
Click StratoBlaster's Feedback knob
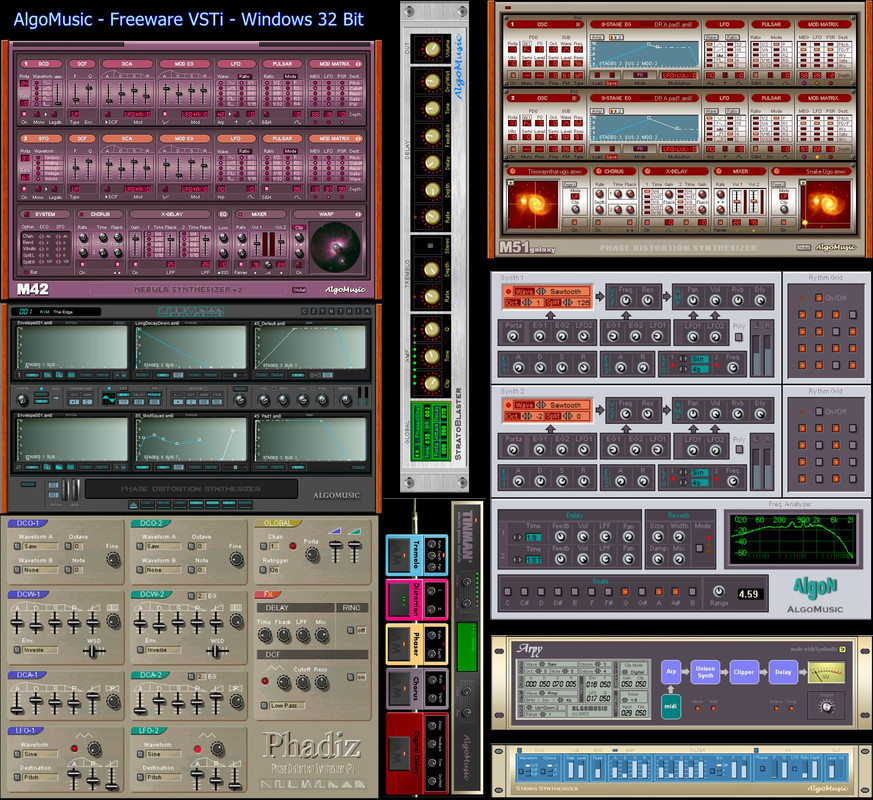432,136
